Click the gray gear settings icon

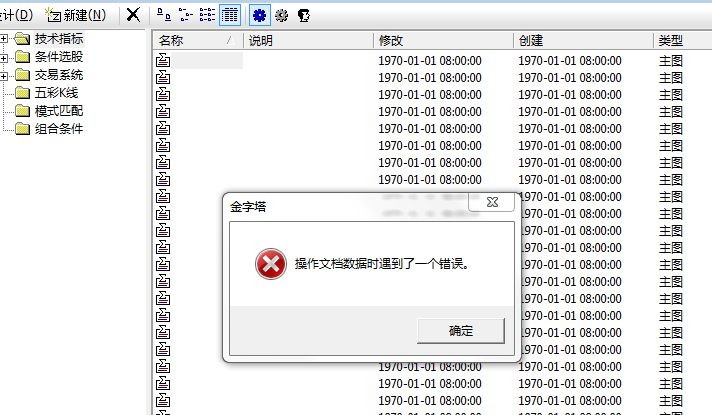[282, 15]
